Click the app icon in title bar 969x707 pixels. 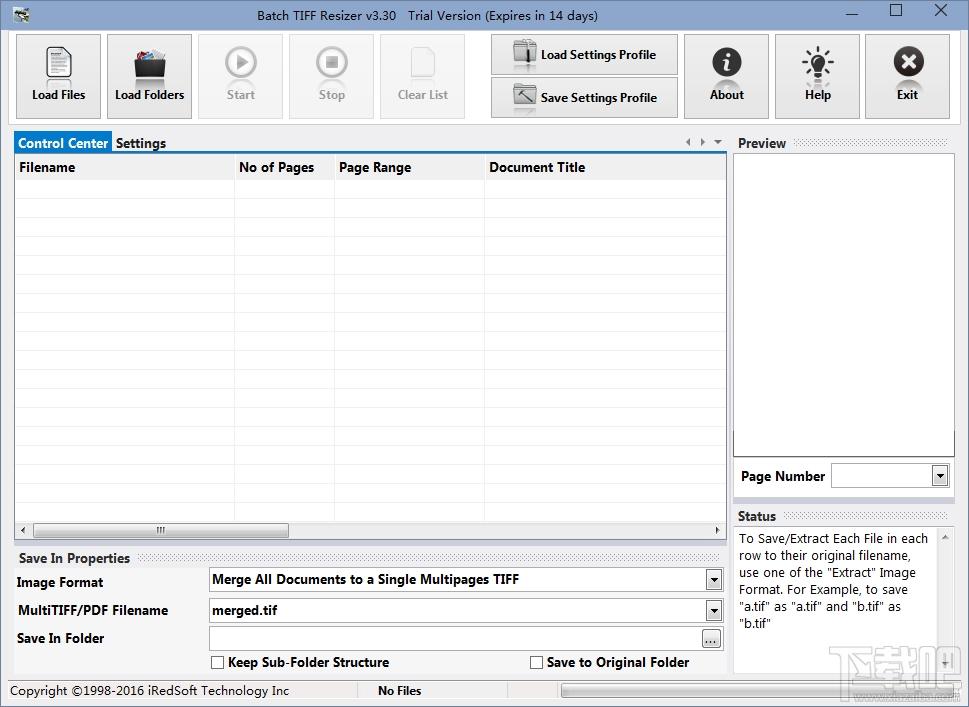click(21, 14)
